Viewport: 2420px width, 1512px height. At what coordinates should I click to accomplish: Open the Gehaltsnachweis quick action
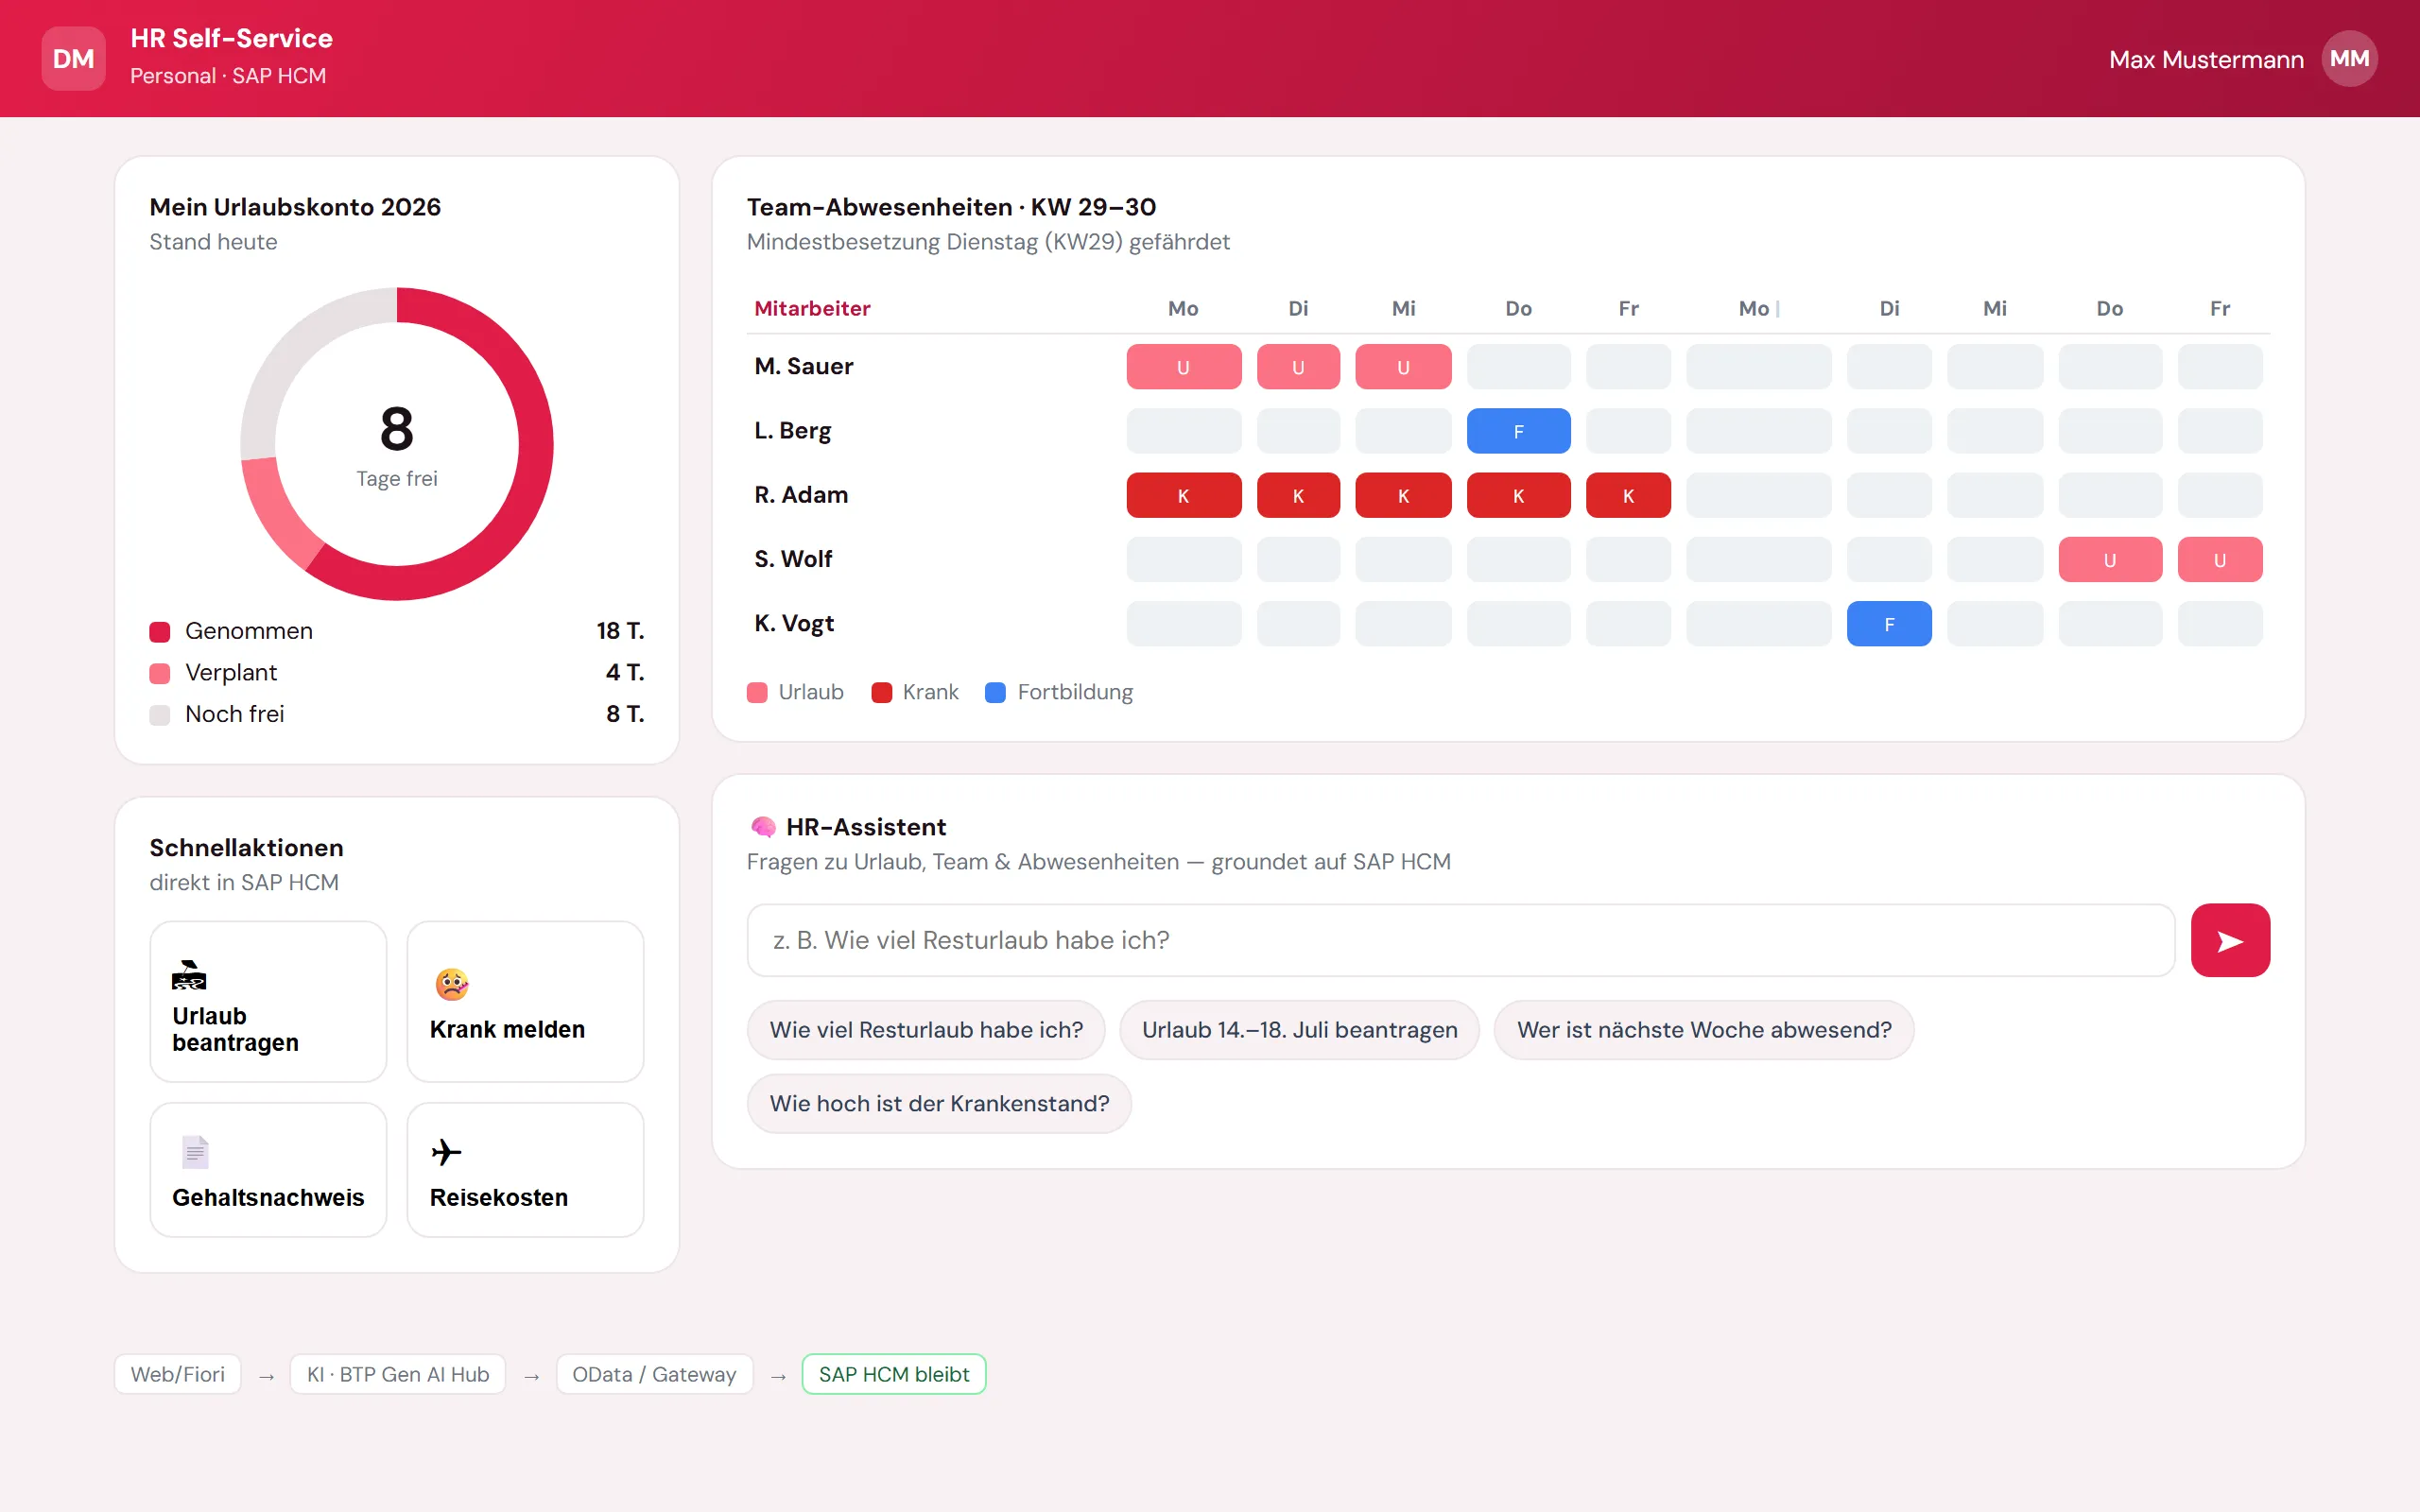click(x=268, y=1169)
